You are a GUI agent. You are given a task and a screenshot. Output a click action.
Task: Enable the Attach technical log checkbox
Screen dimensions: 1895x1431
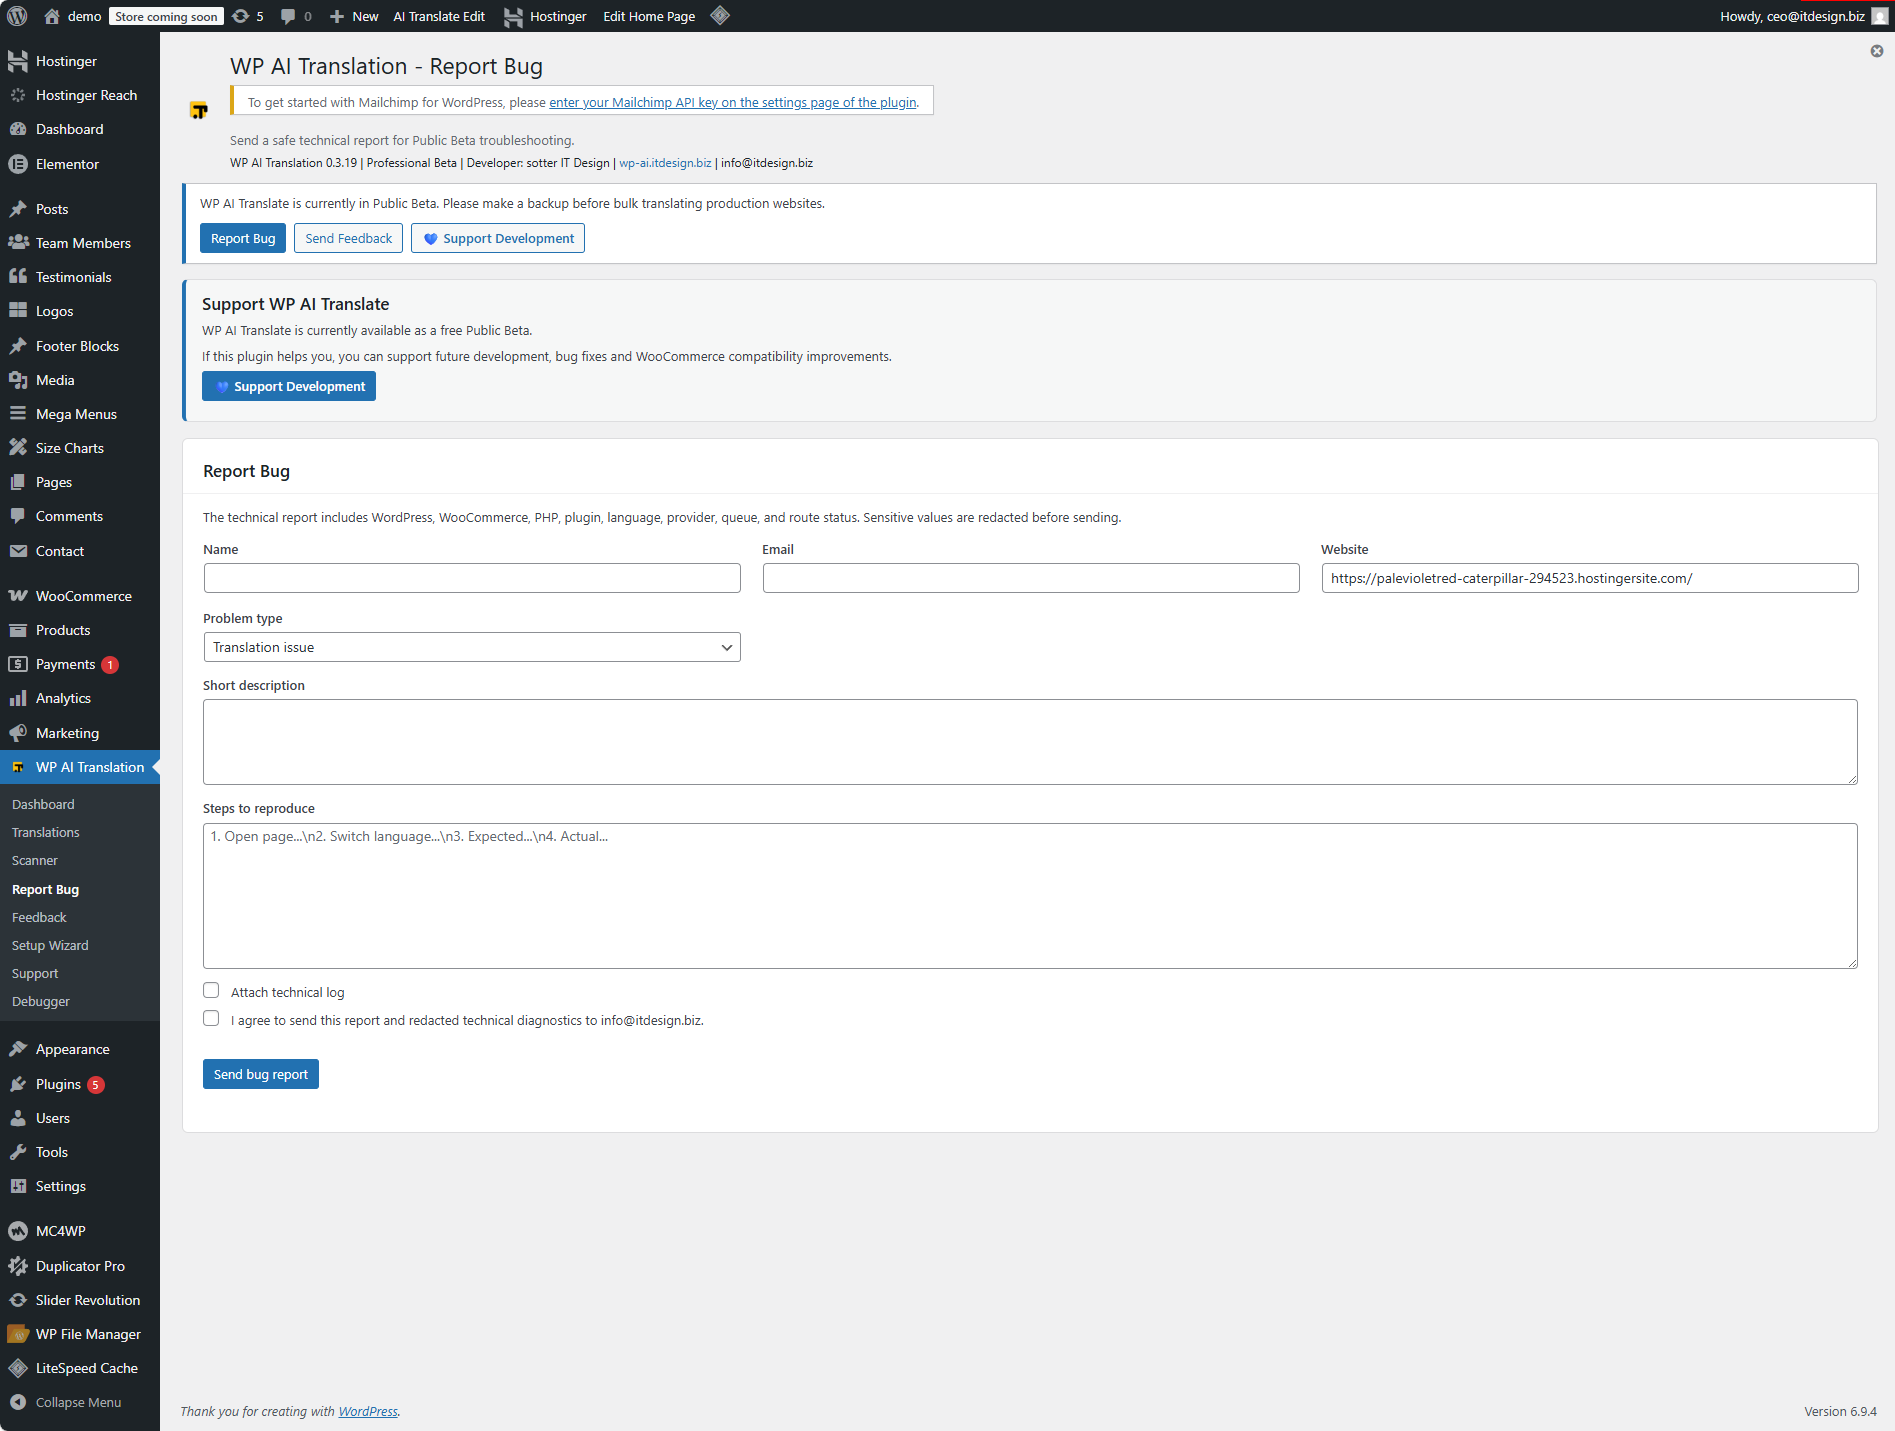[x=211, y=990]
